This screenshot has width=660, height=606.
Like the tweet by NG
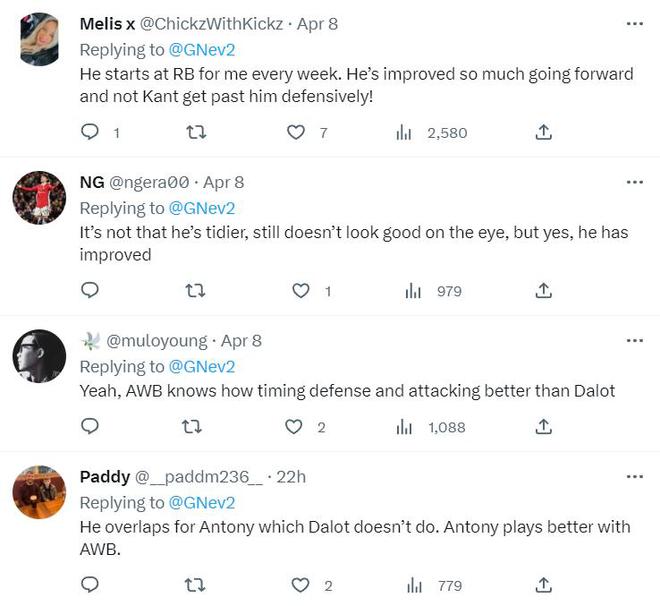[x=301, y=290]
